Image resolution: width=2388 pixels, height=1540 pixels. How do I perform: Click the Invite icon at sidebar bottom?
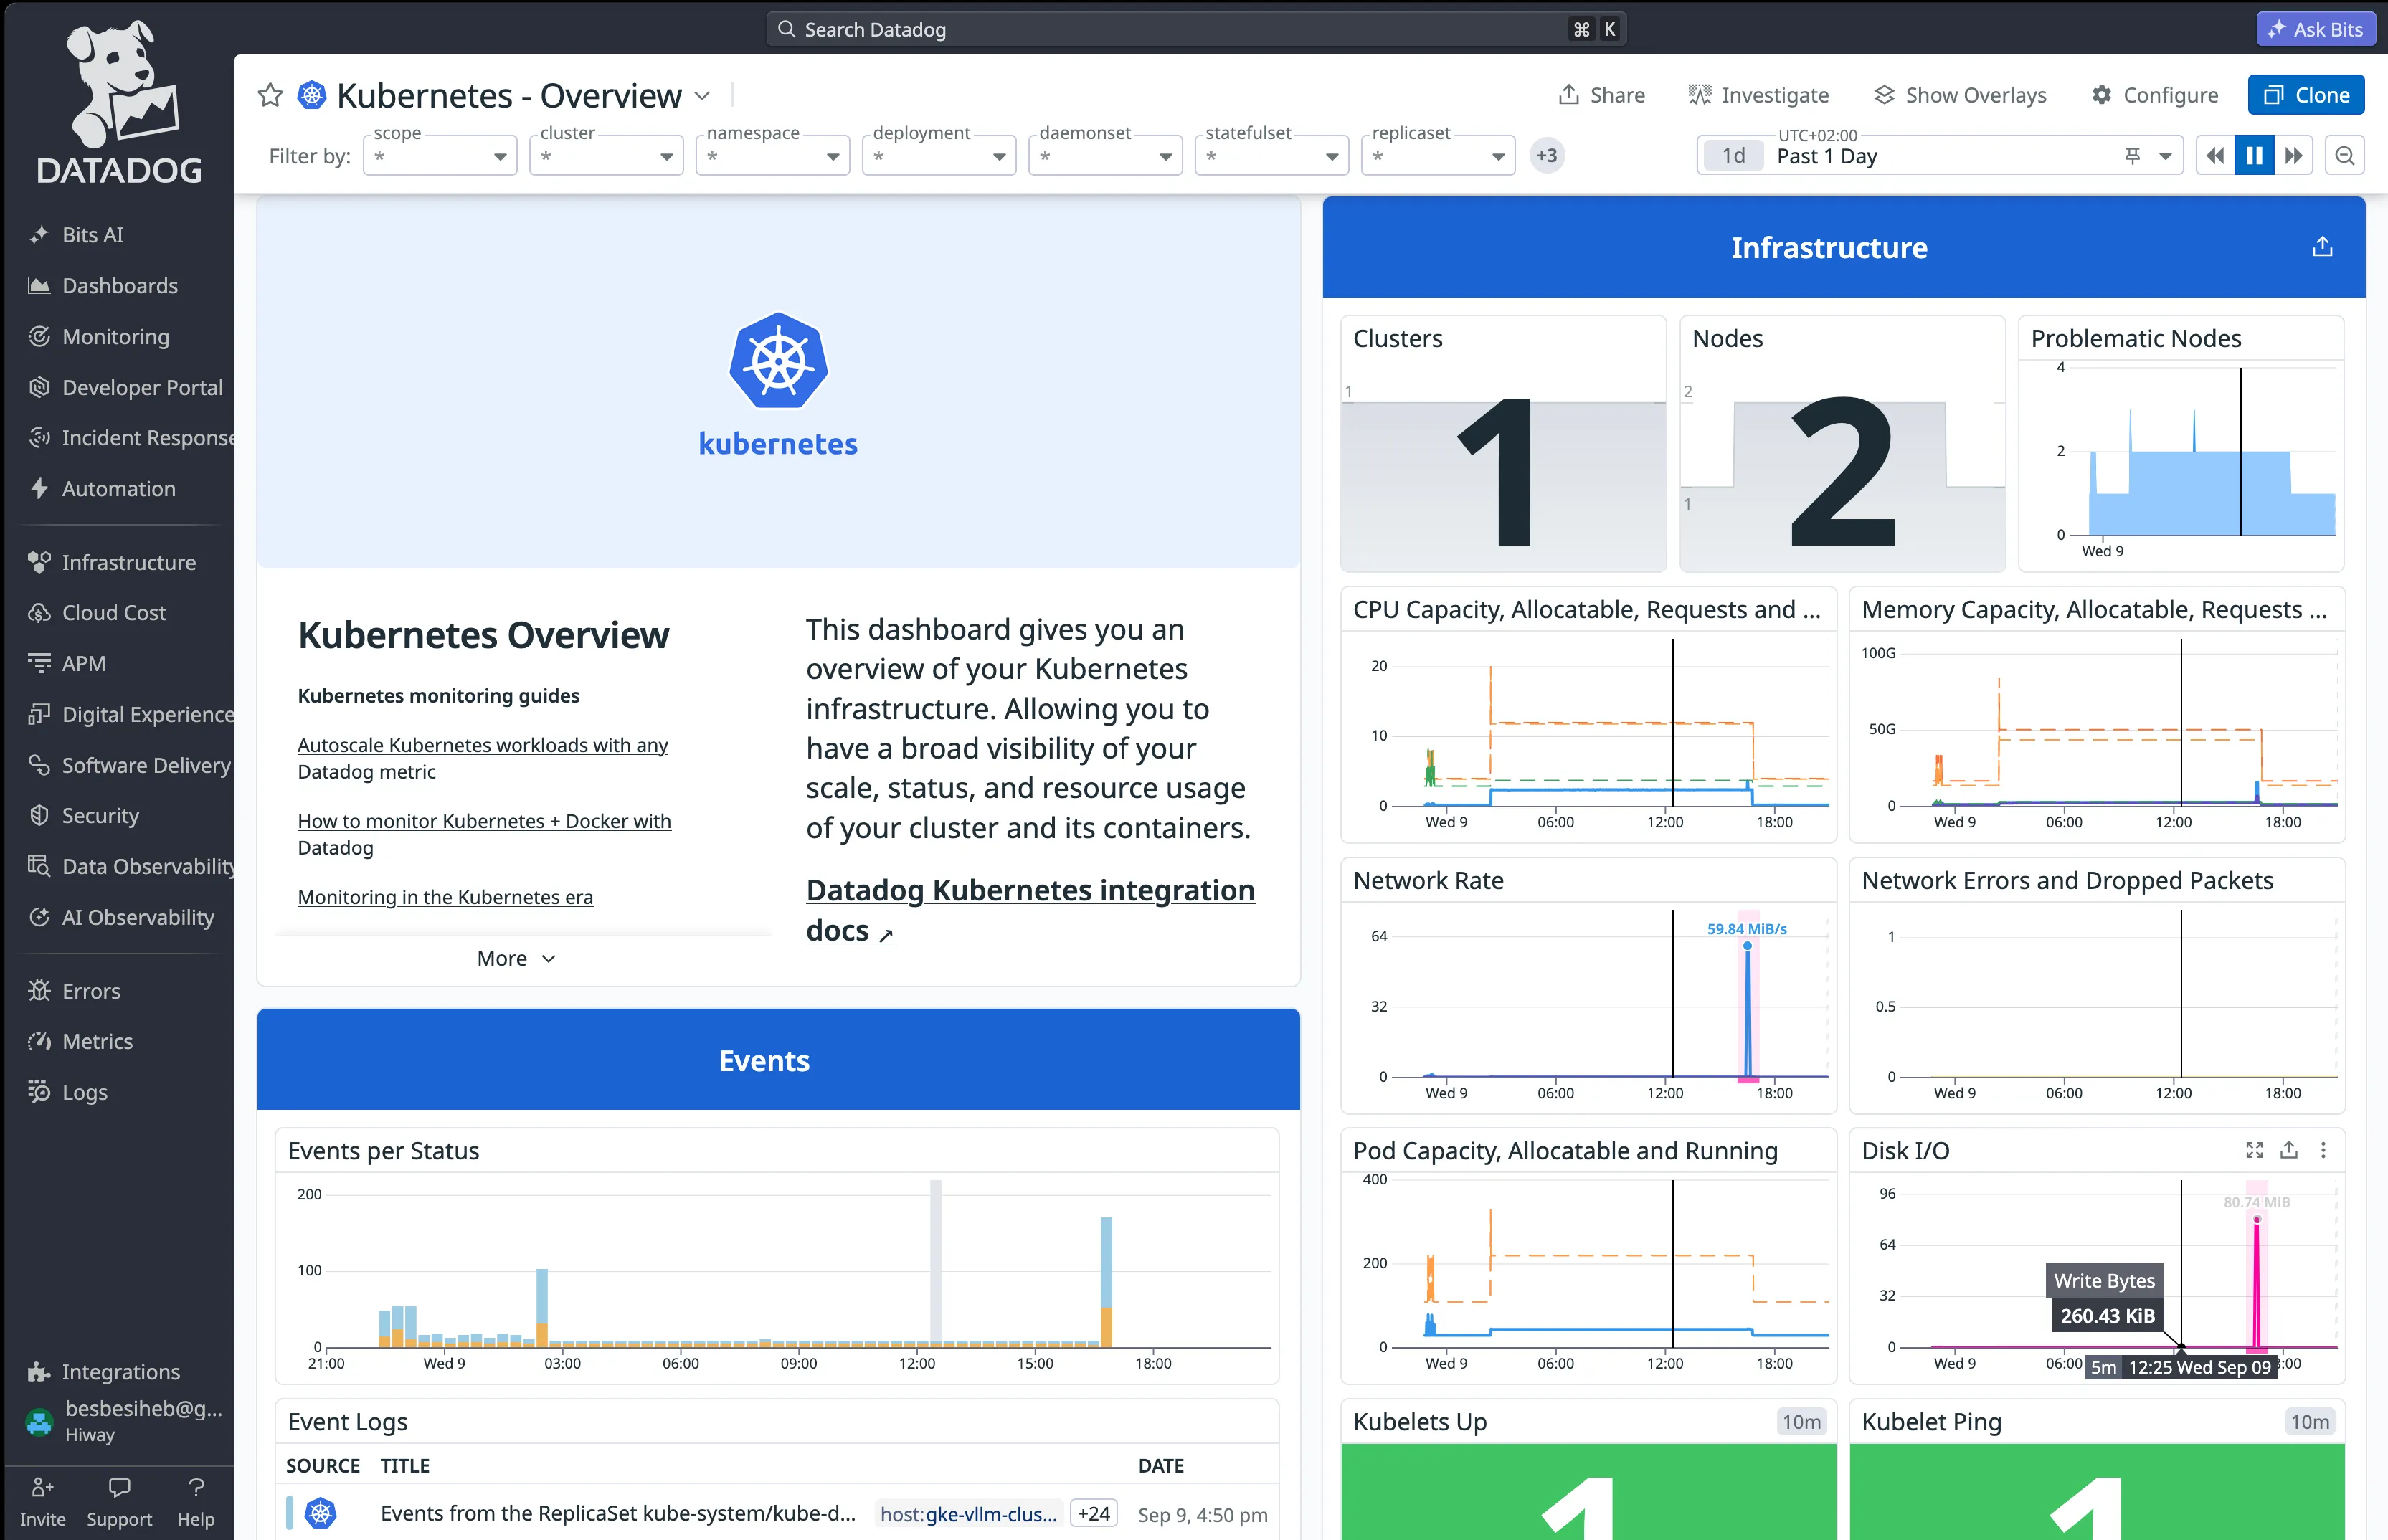click(x=42, y=1487)
